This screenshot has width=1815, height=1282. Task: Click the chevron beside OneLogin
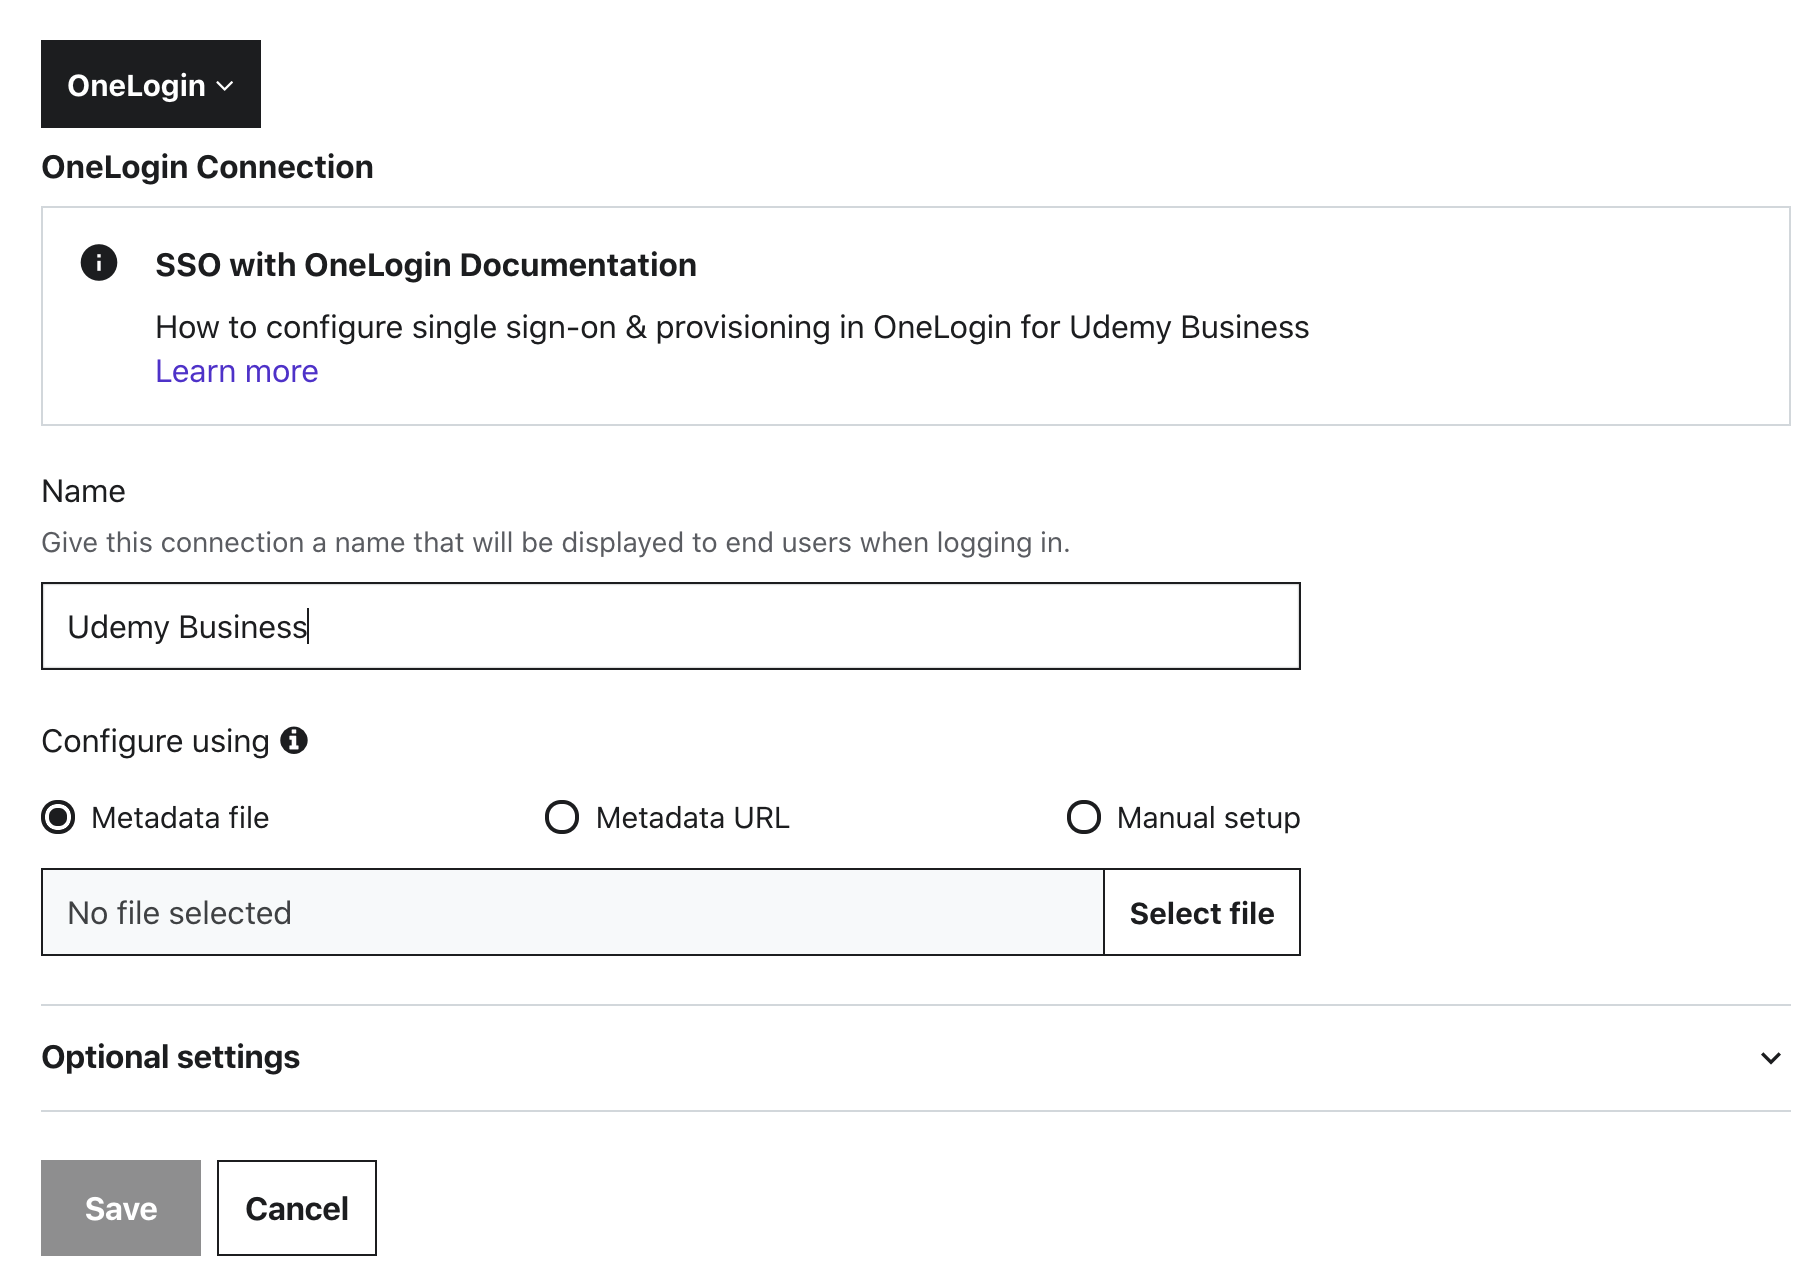click(226, 86)
